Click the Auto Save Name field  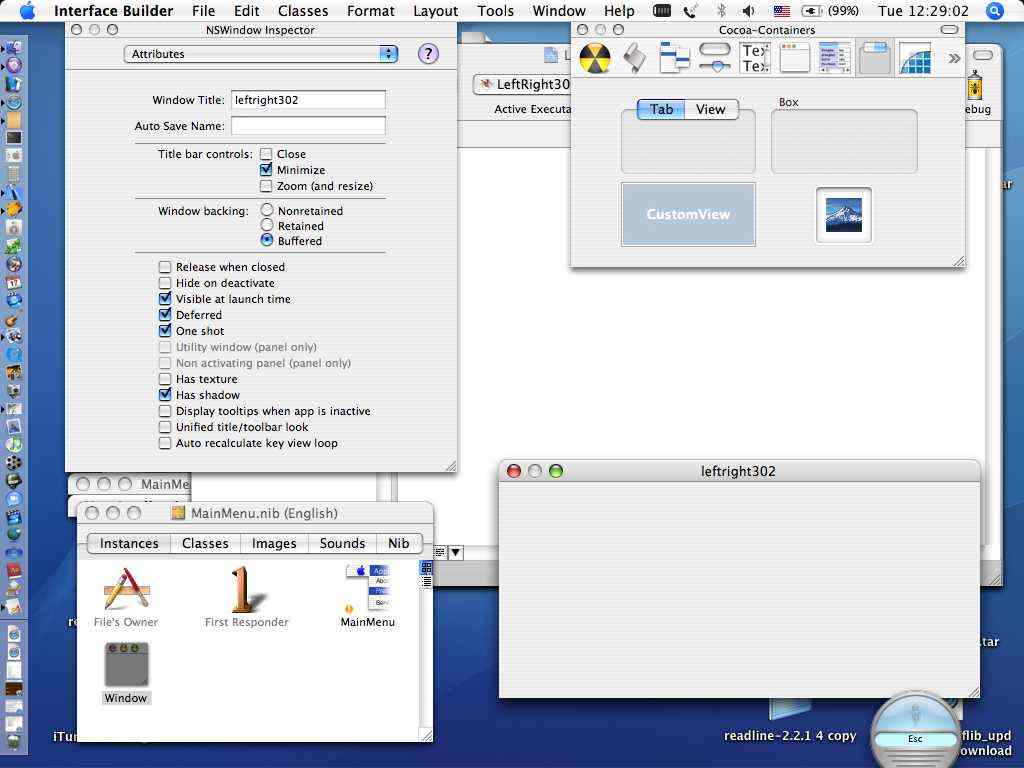coord(308,126)
